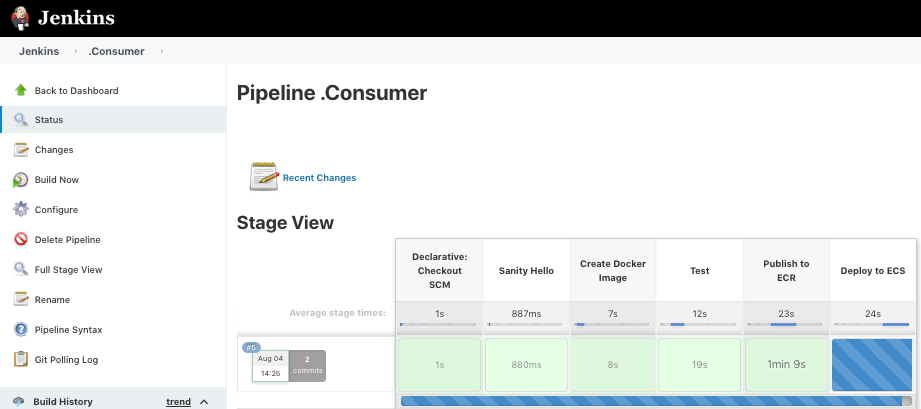Click the Jenkins butler logo icon
Image resolution: width=921 pixels, height=409 pixels.
(x=20, y=18)
